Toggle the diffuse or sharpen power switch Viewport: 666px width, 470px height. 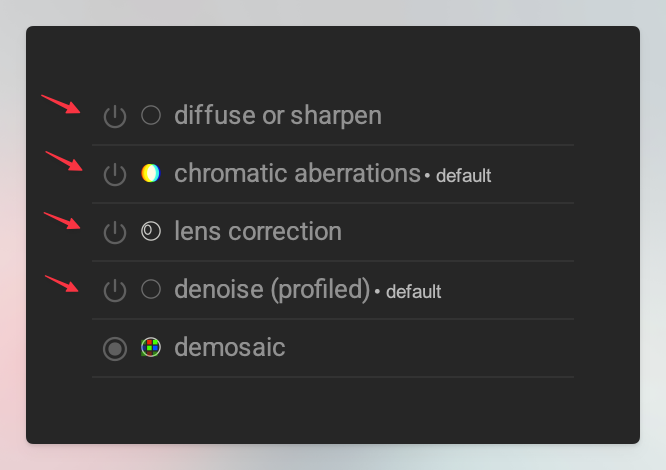116,116
